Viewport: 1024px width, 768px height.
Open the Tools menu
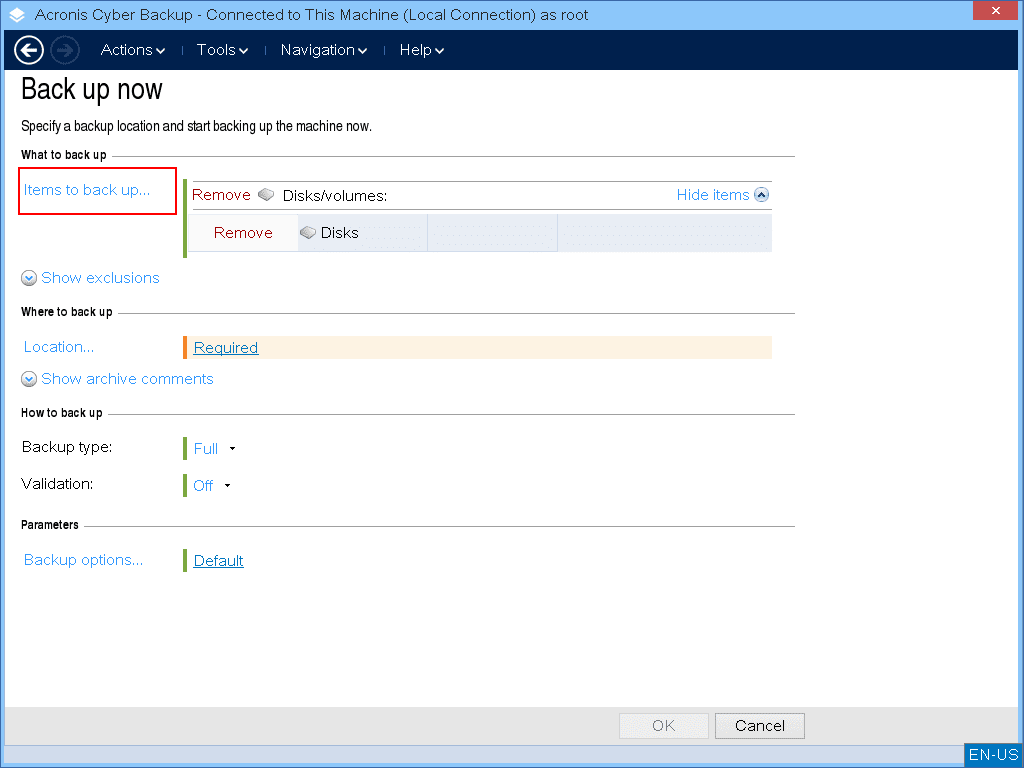222,50
